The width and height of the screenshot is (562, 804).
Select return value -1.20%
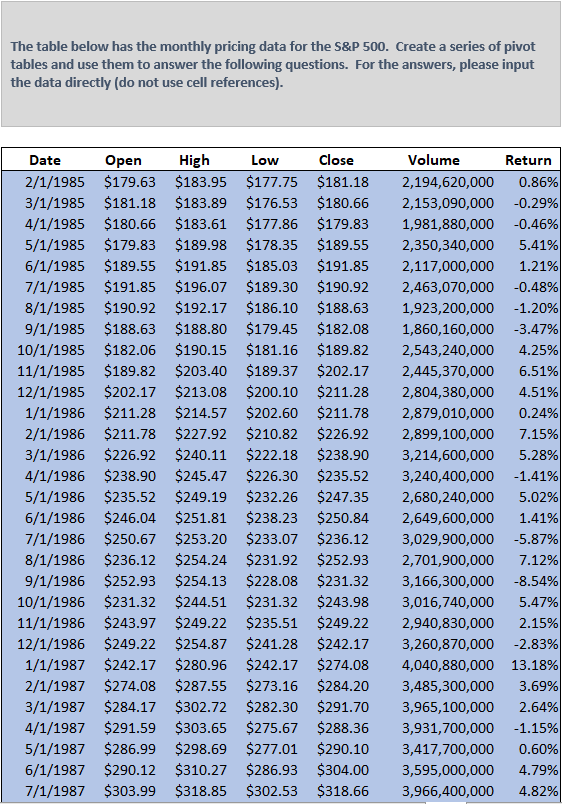point(536,308)
